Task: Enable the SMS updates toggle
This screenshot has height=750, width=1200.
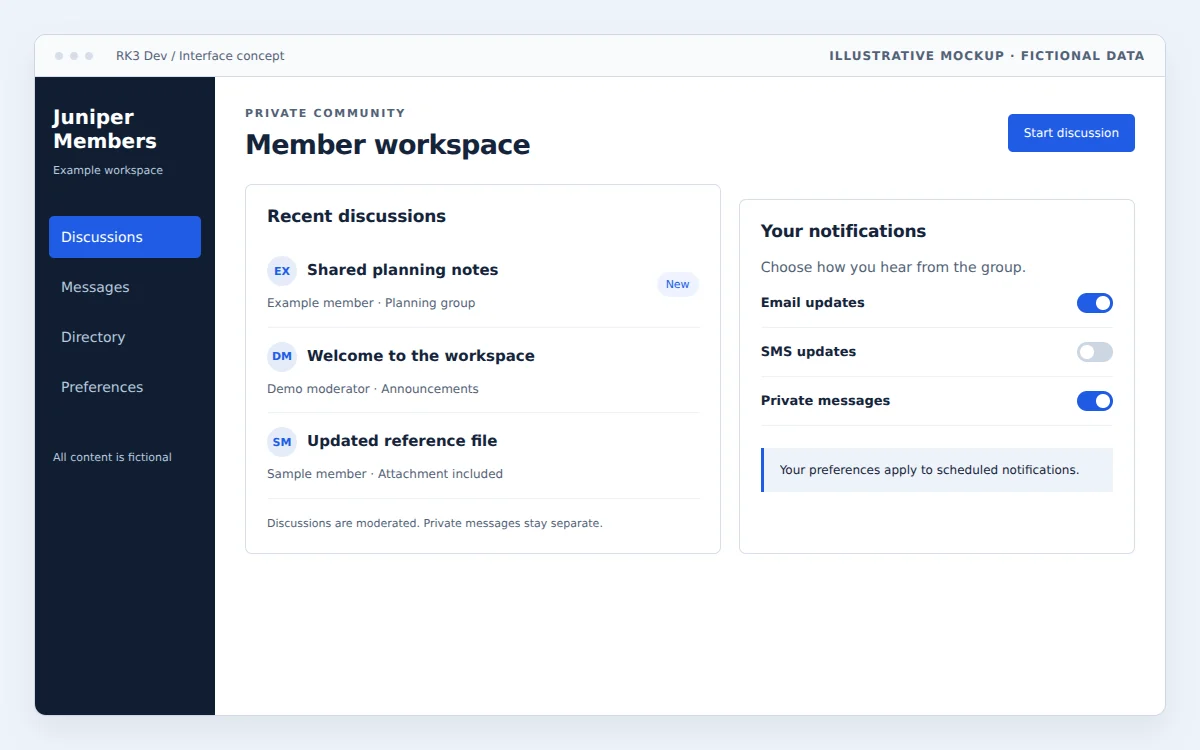Action: (x=1094, y=352)
